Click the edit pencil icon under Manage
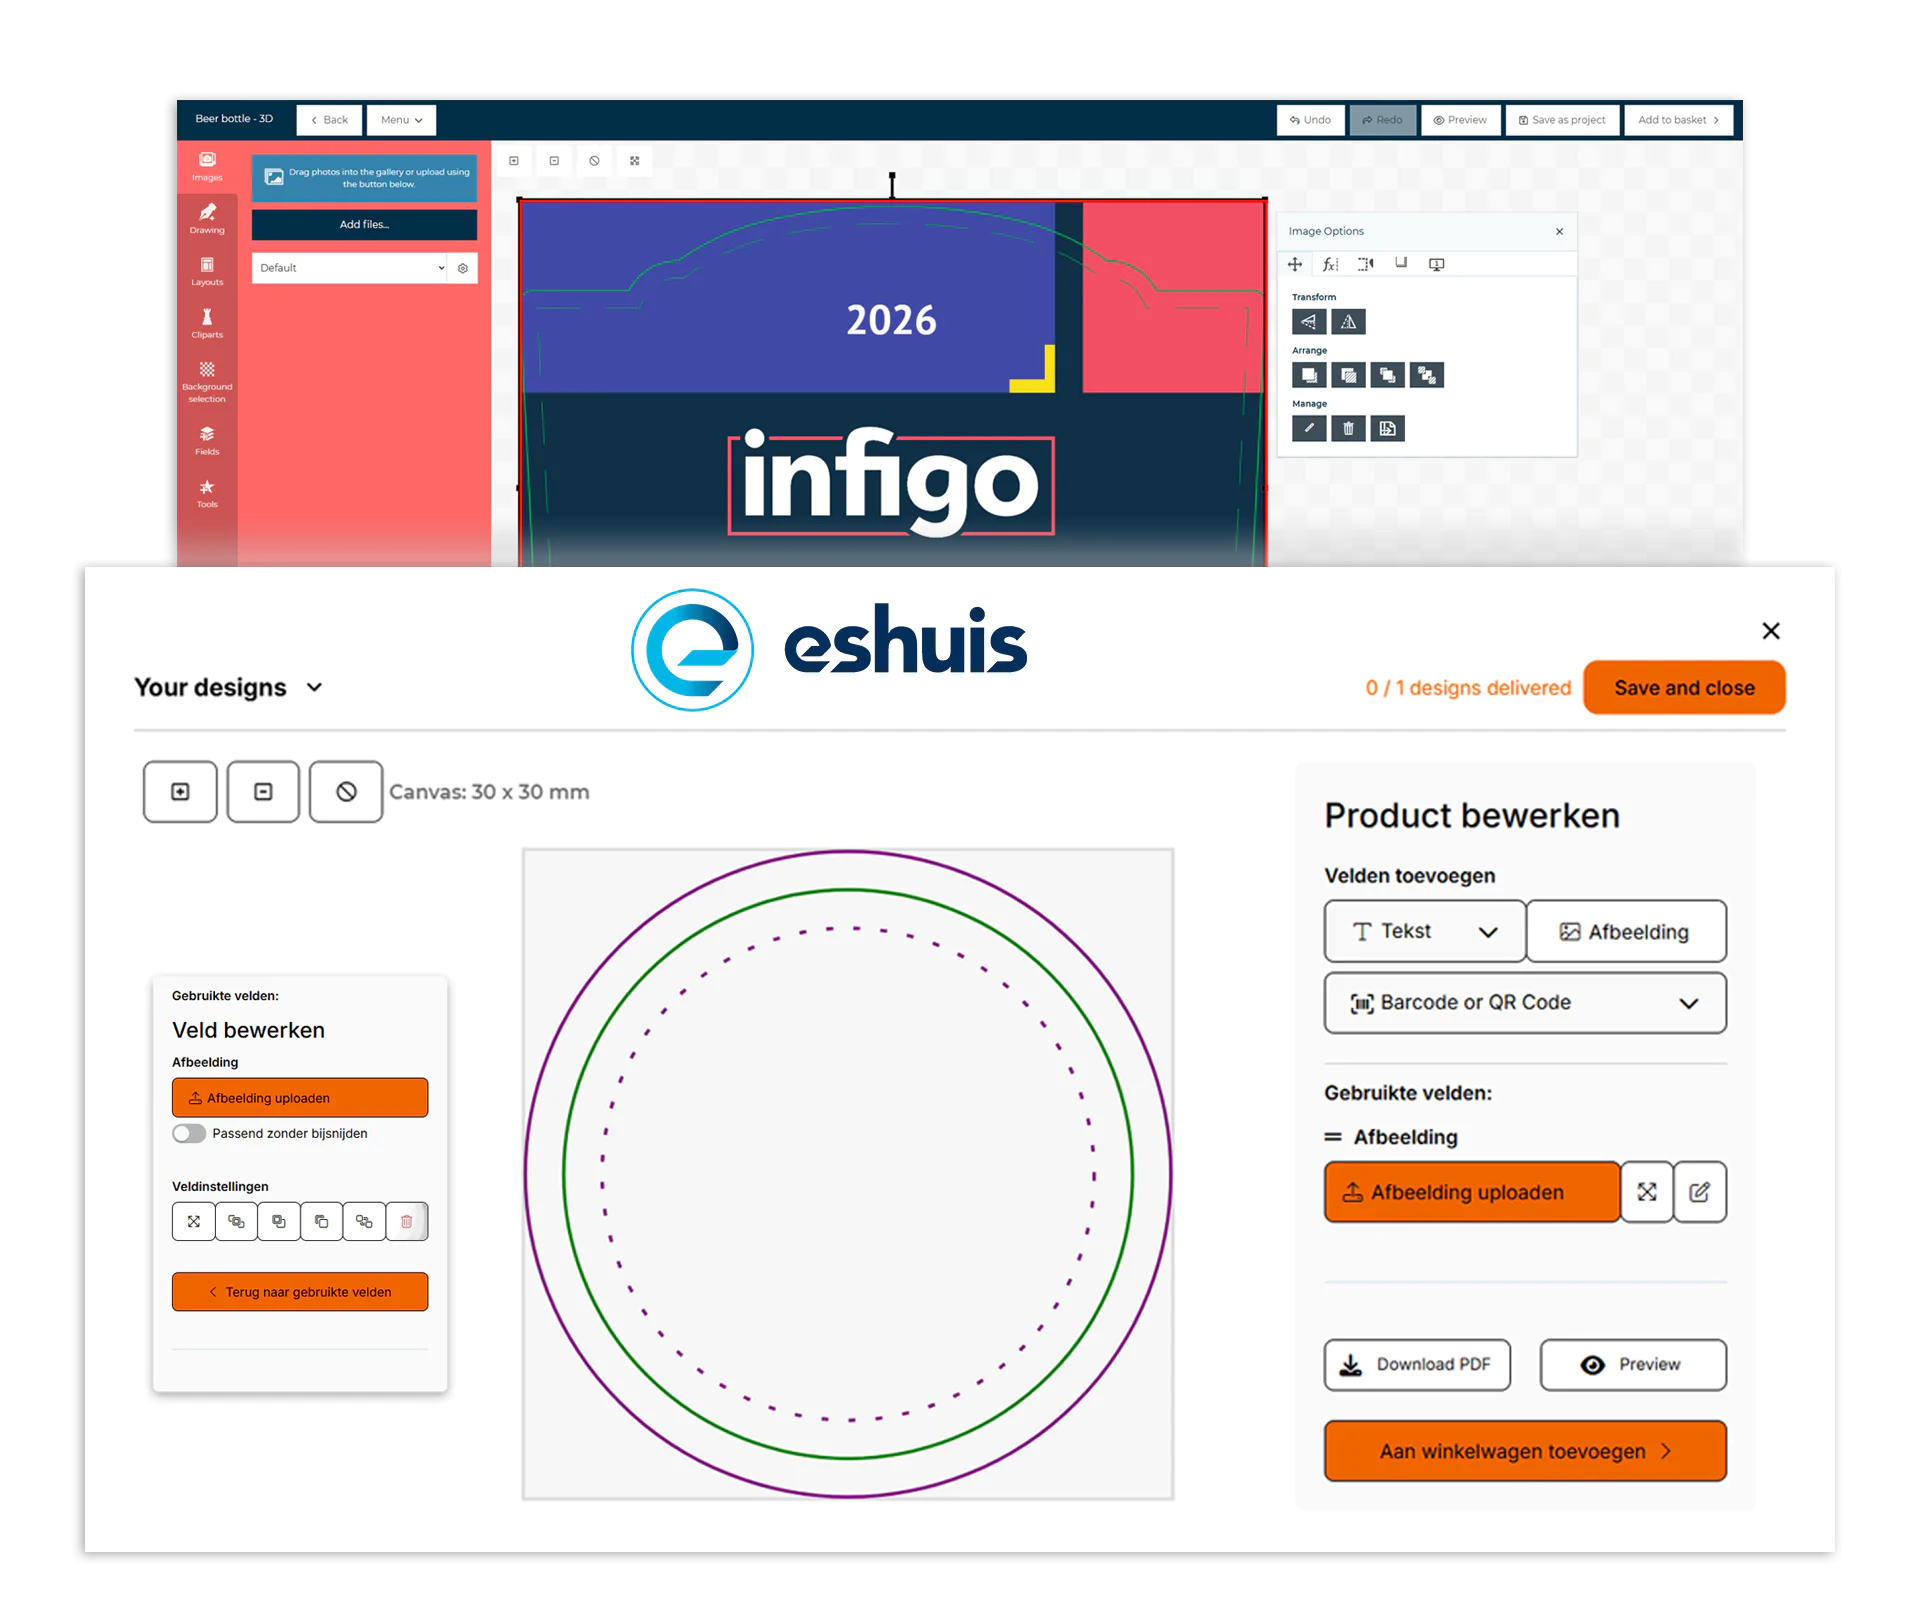The height and width of the screenshot is (1622, 1920). (x=1309, y=428)
